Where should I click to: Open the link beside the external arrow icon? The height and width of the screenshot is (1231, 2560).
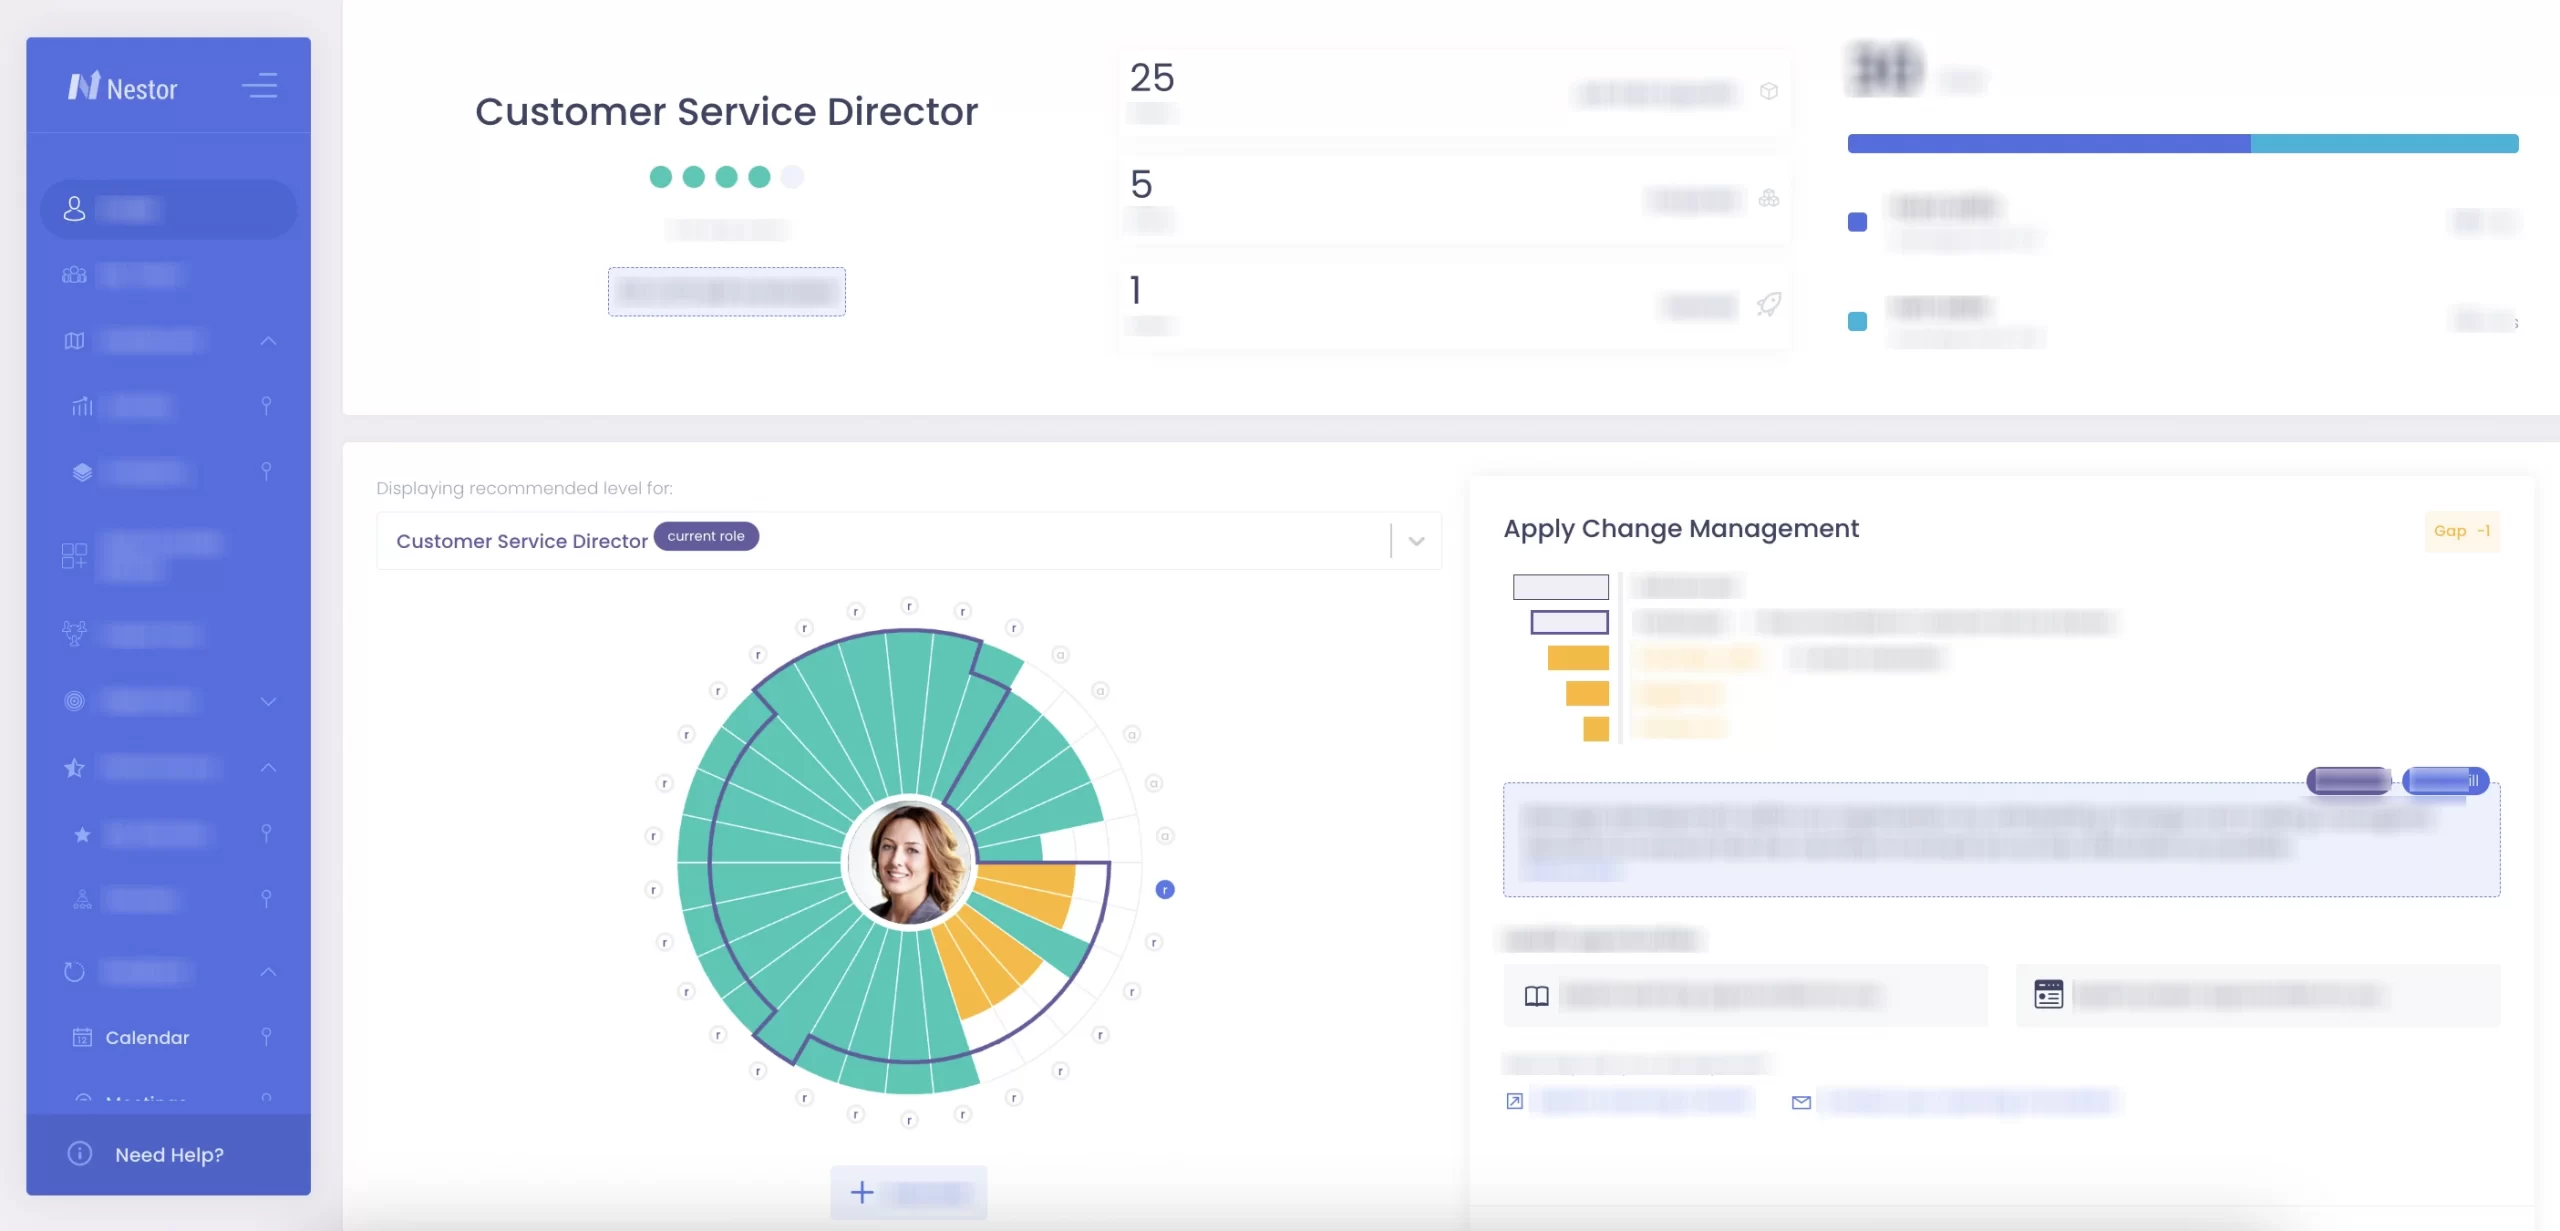tap(1642, 1101)
